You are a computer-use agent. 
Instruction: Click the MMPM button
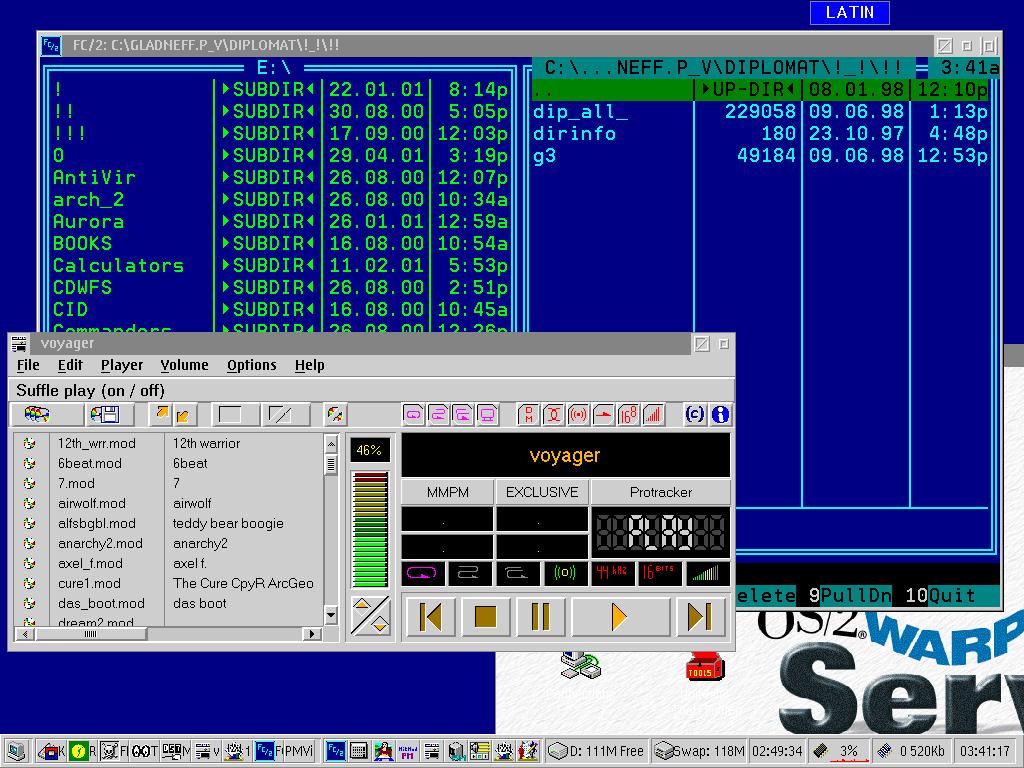[447, 492]
